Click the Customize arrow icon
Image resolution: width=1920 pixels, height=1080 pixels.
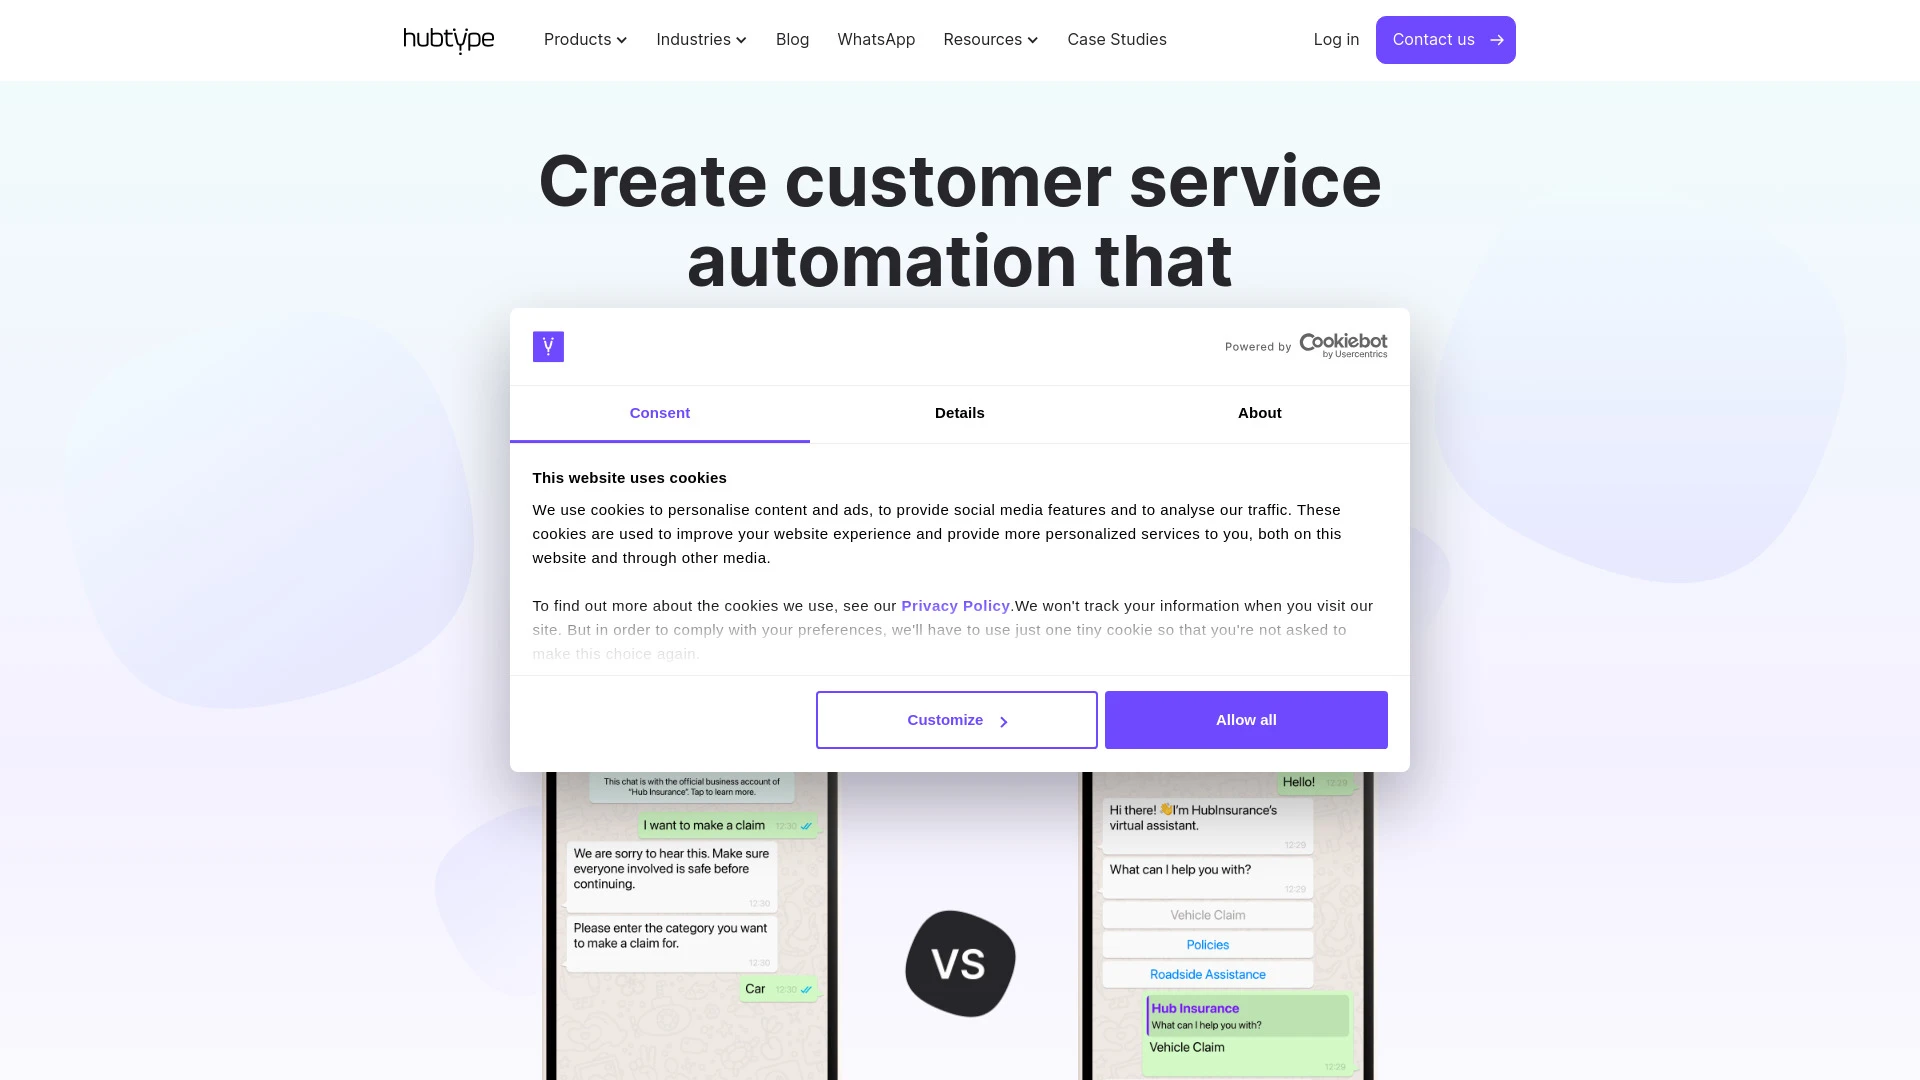(x=1004, y=721)
